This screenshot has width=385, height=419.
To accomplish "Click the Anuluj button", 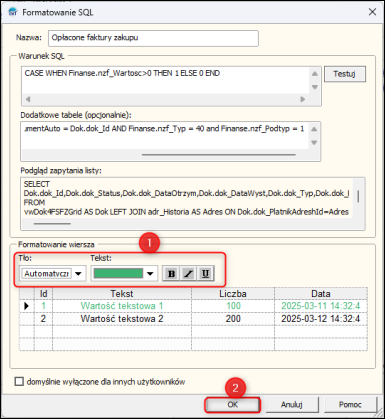I will point(291,405).
